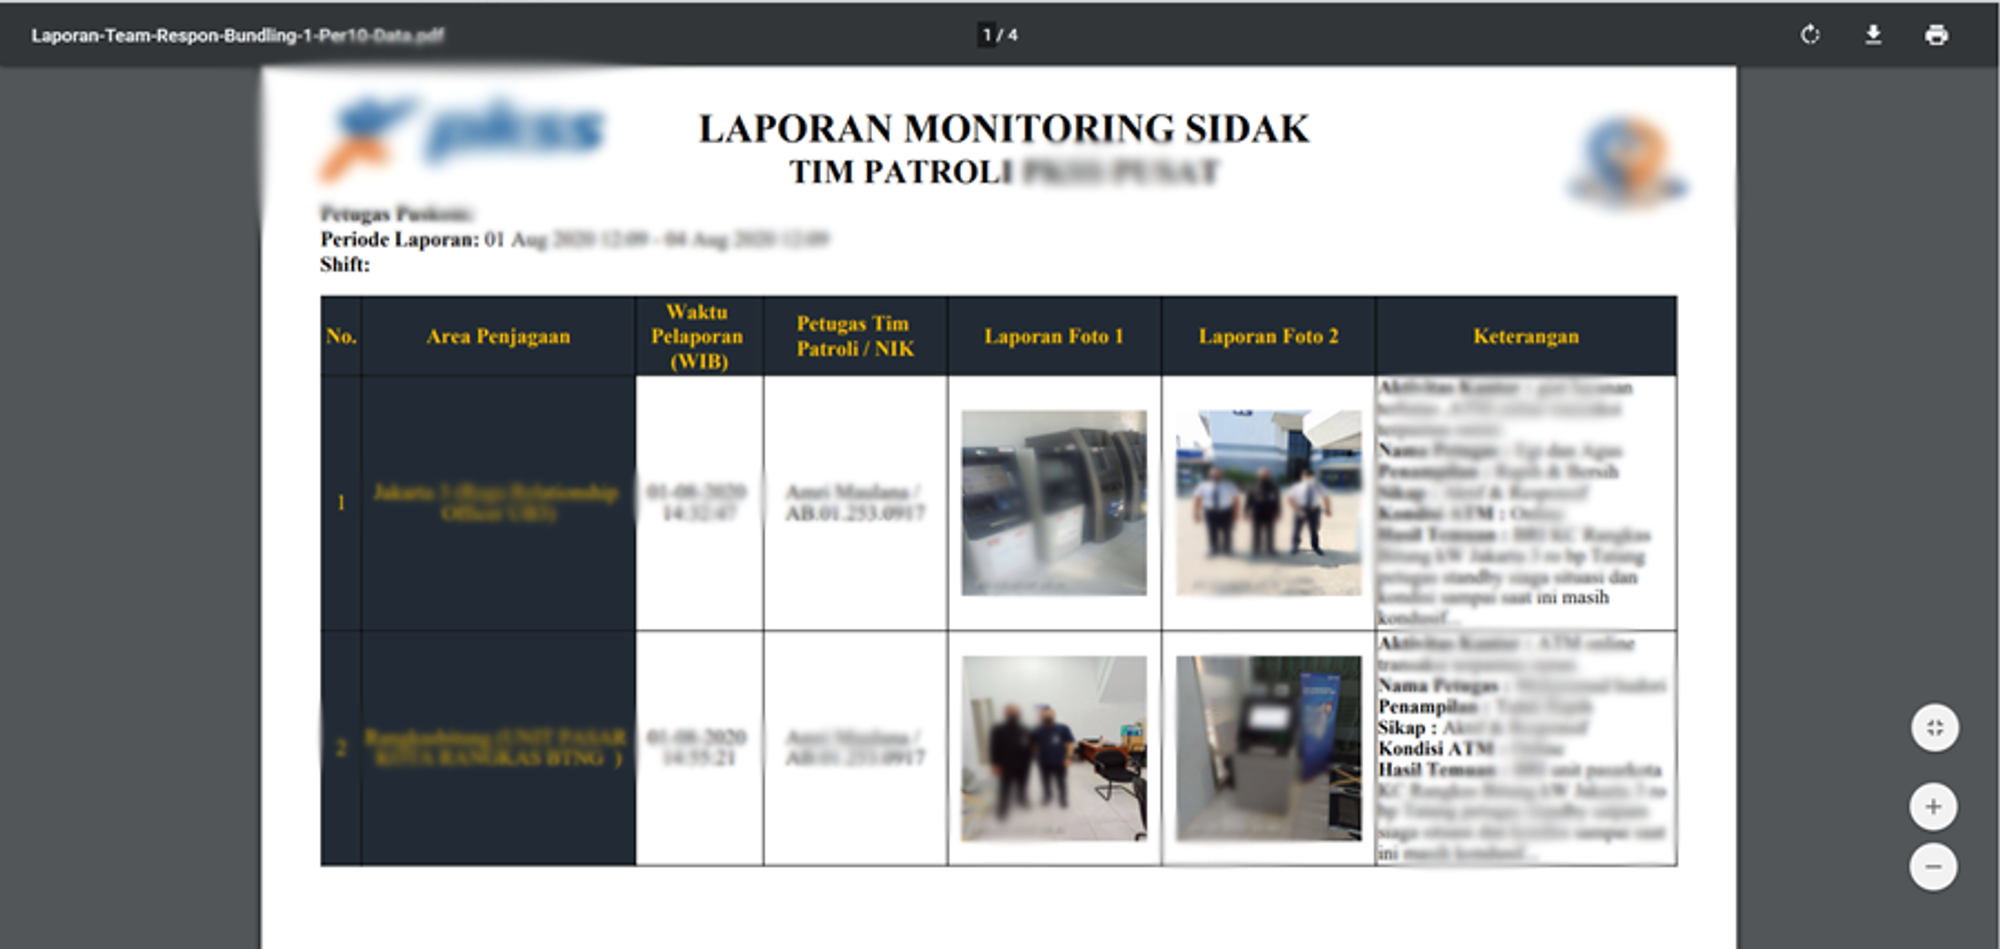The height and width of the screenshot is (949, 2000).
Task: Click the Area Penjagaan cell in row 1
Action: (x=498, y=503)
